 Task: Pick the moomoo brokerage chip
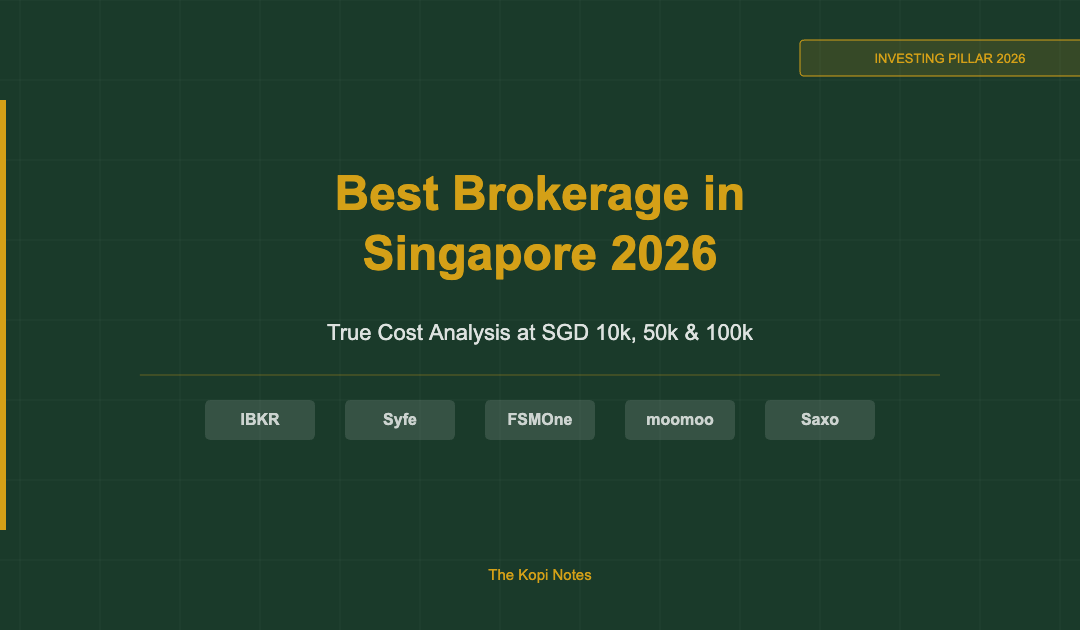tap(680, 419)
